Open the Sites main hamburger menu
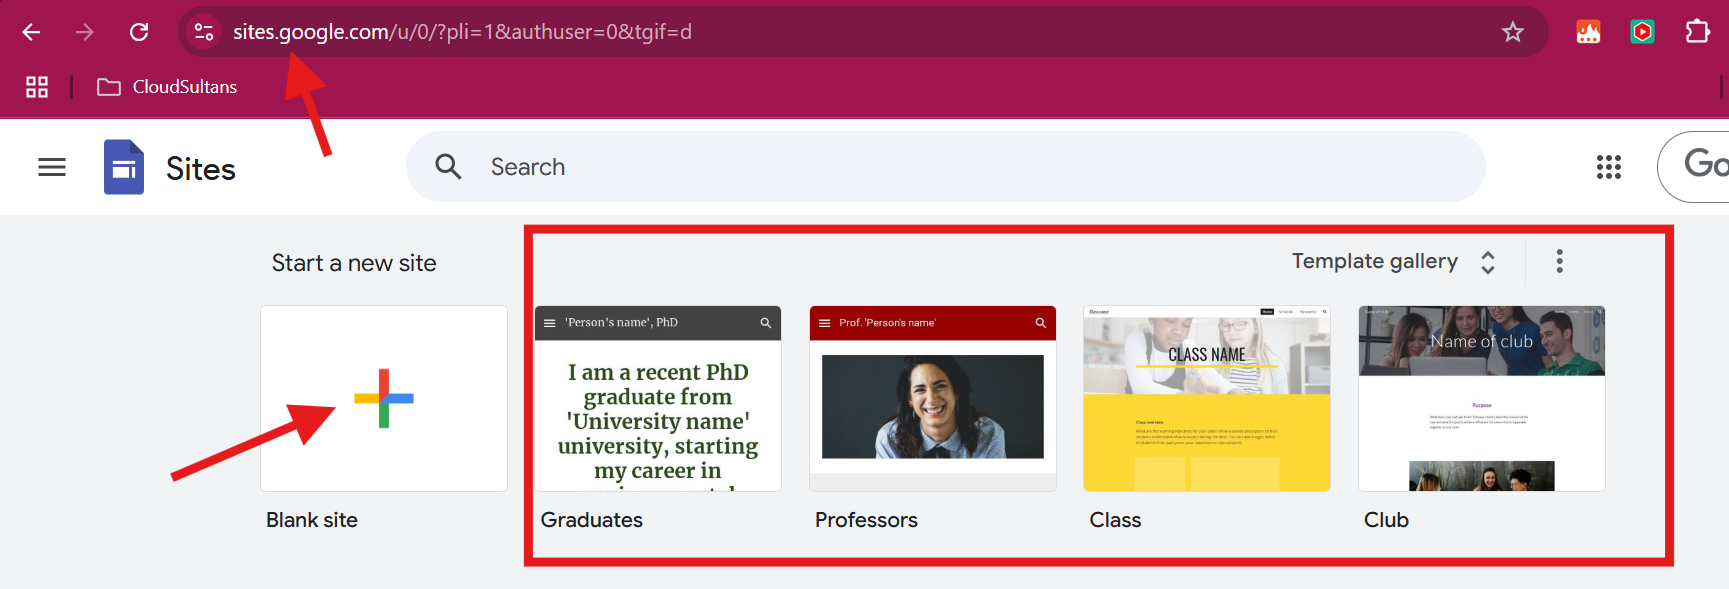1729x589 pixels. coord(52,167)
